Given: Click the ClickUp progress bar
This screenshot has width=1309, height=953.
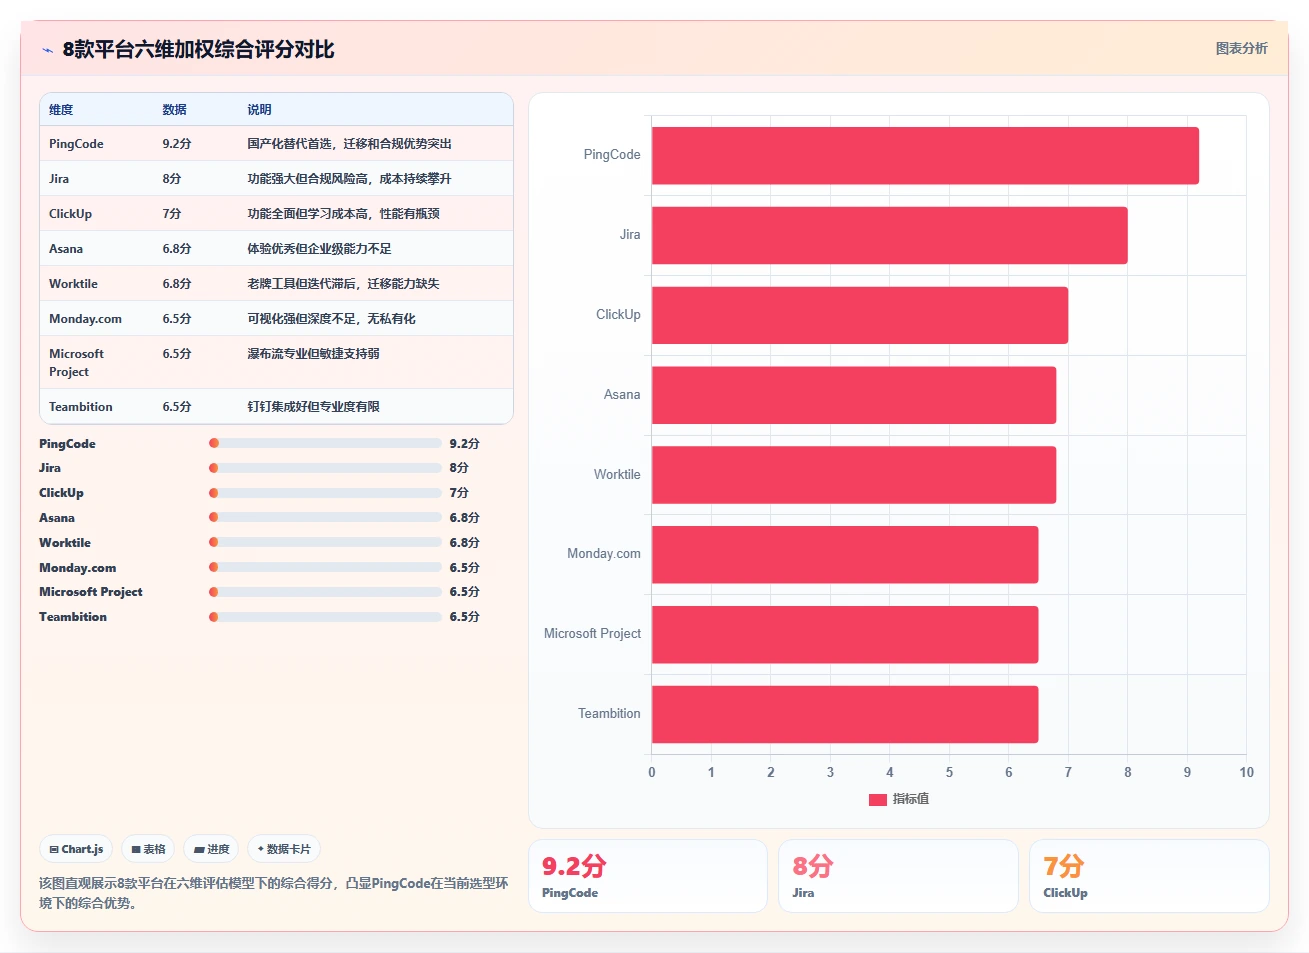Looking at the screenshot, I should point(325,493).
